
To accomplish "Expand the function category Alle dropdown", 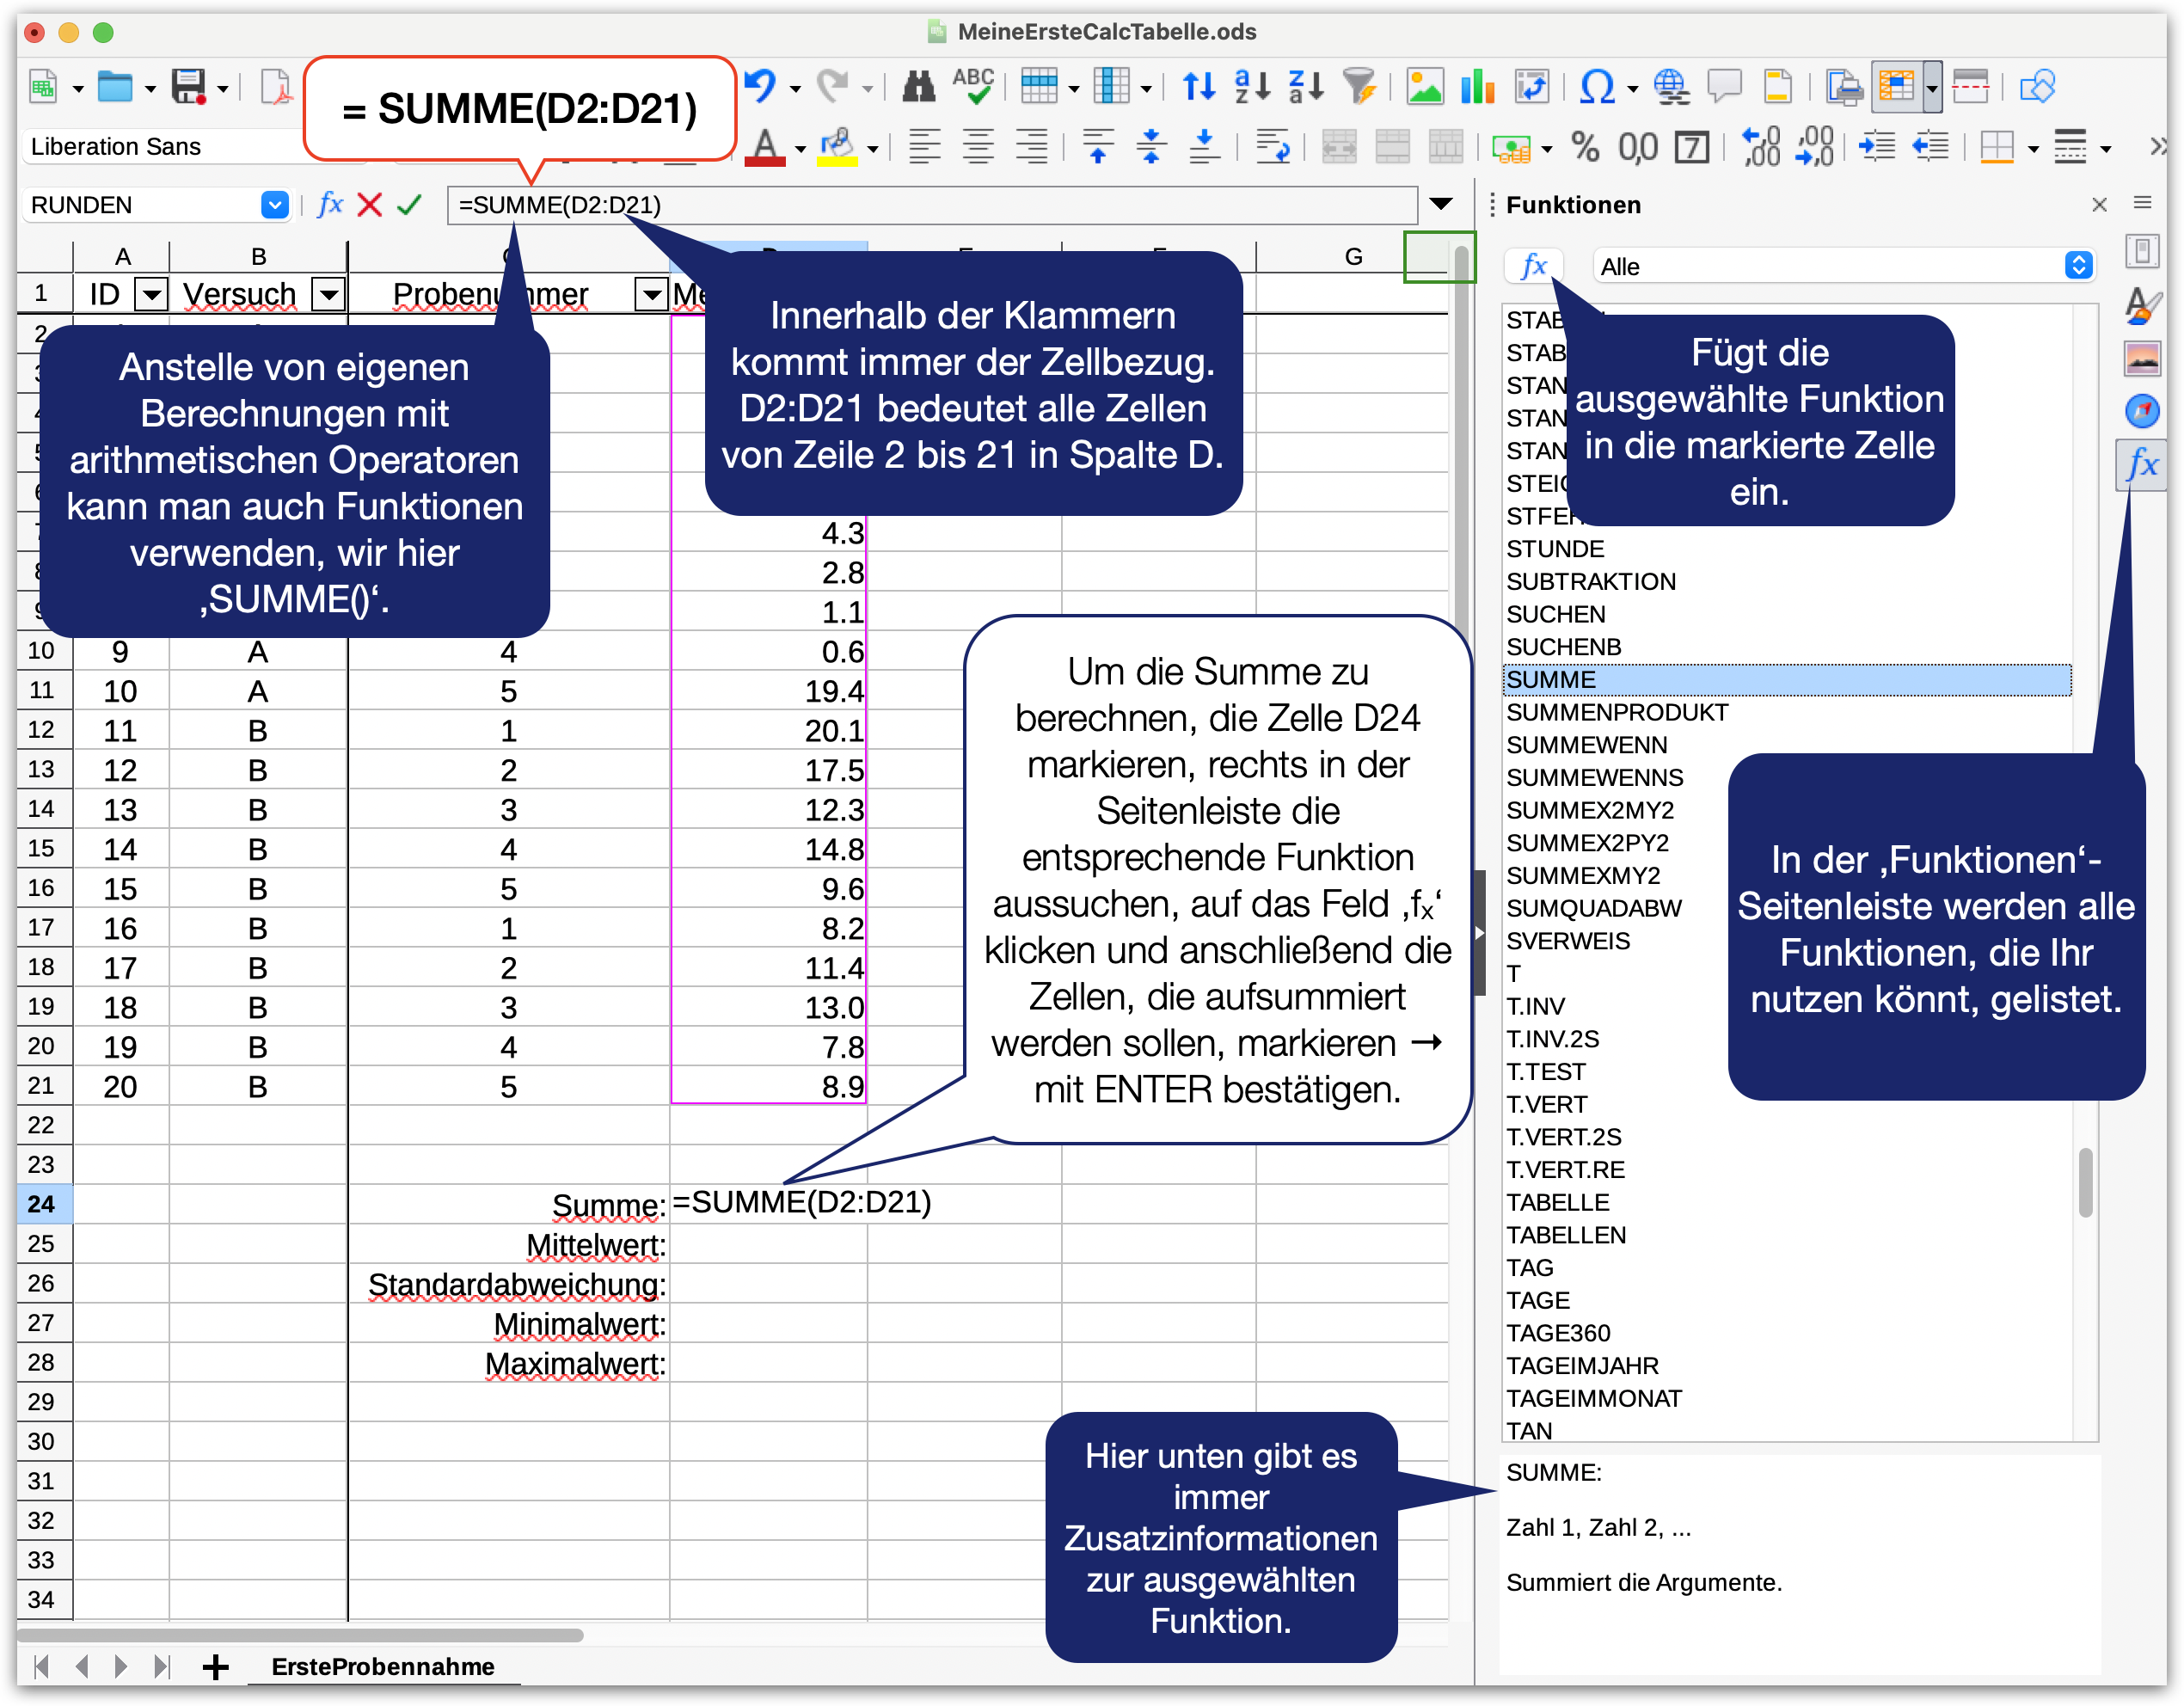I will tap(2078, 266).
